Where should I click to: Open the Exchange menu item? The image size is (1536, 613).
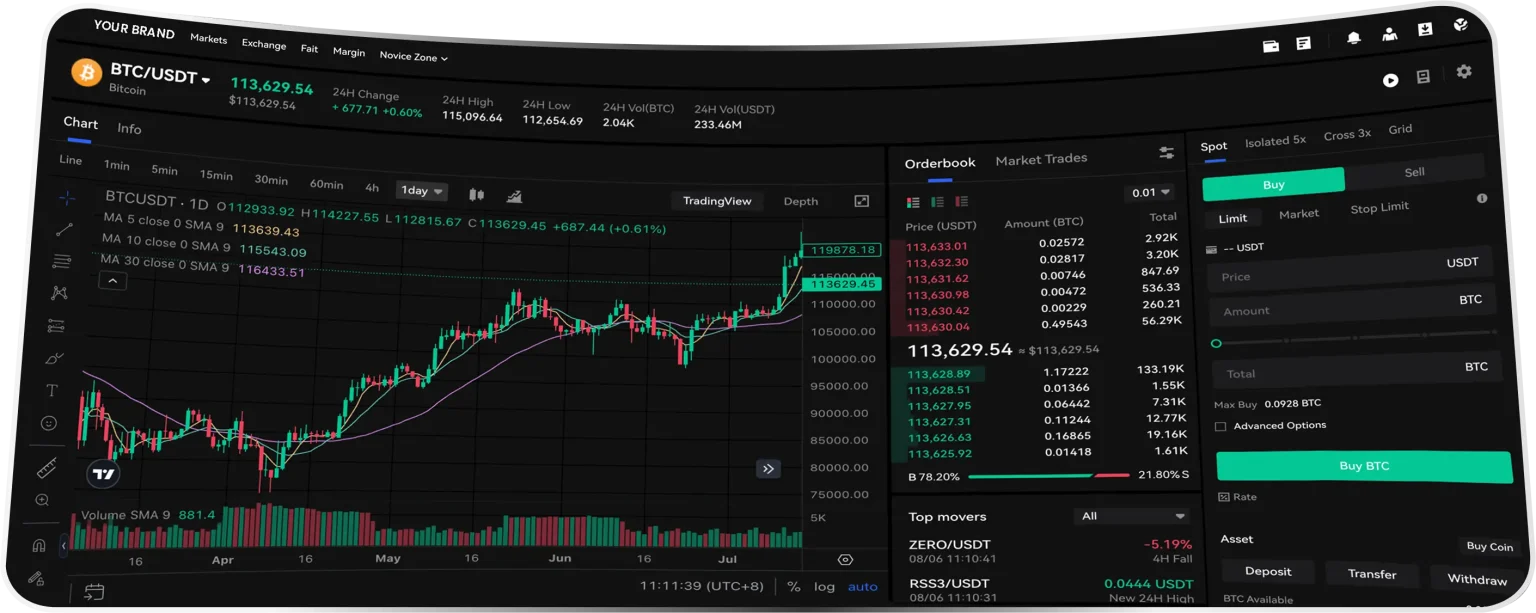[x=264, y=44]
